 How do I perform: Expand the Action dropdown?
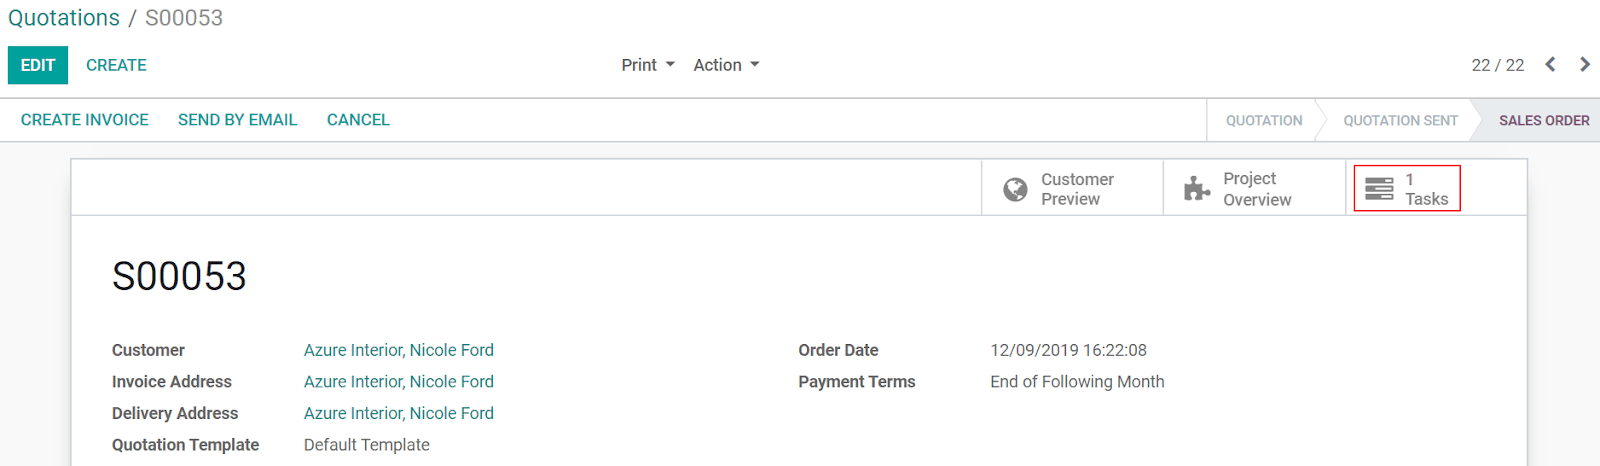coord(727,65)
